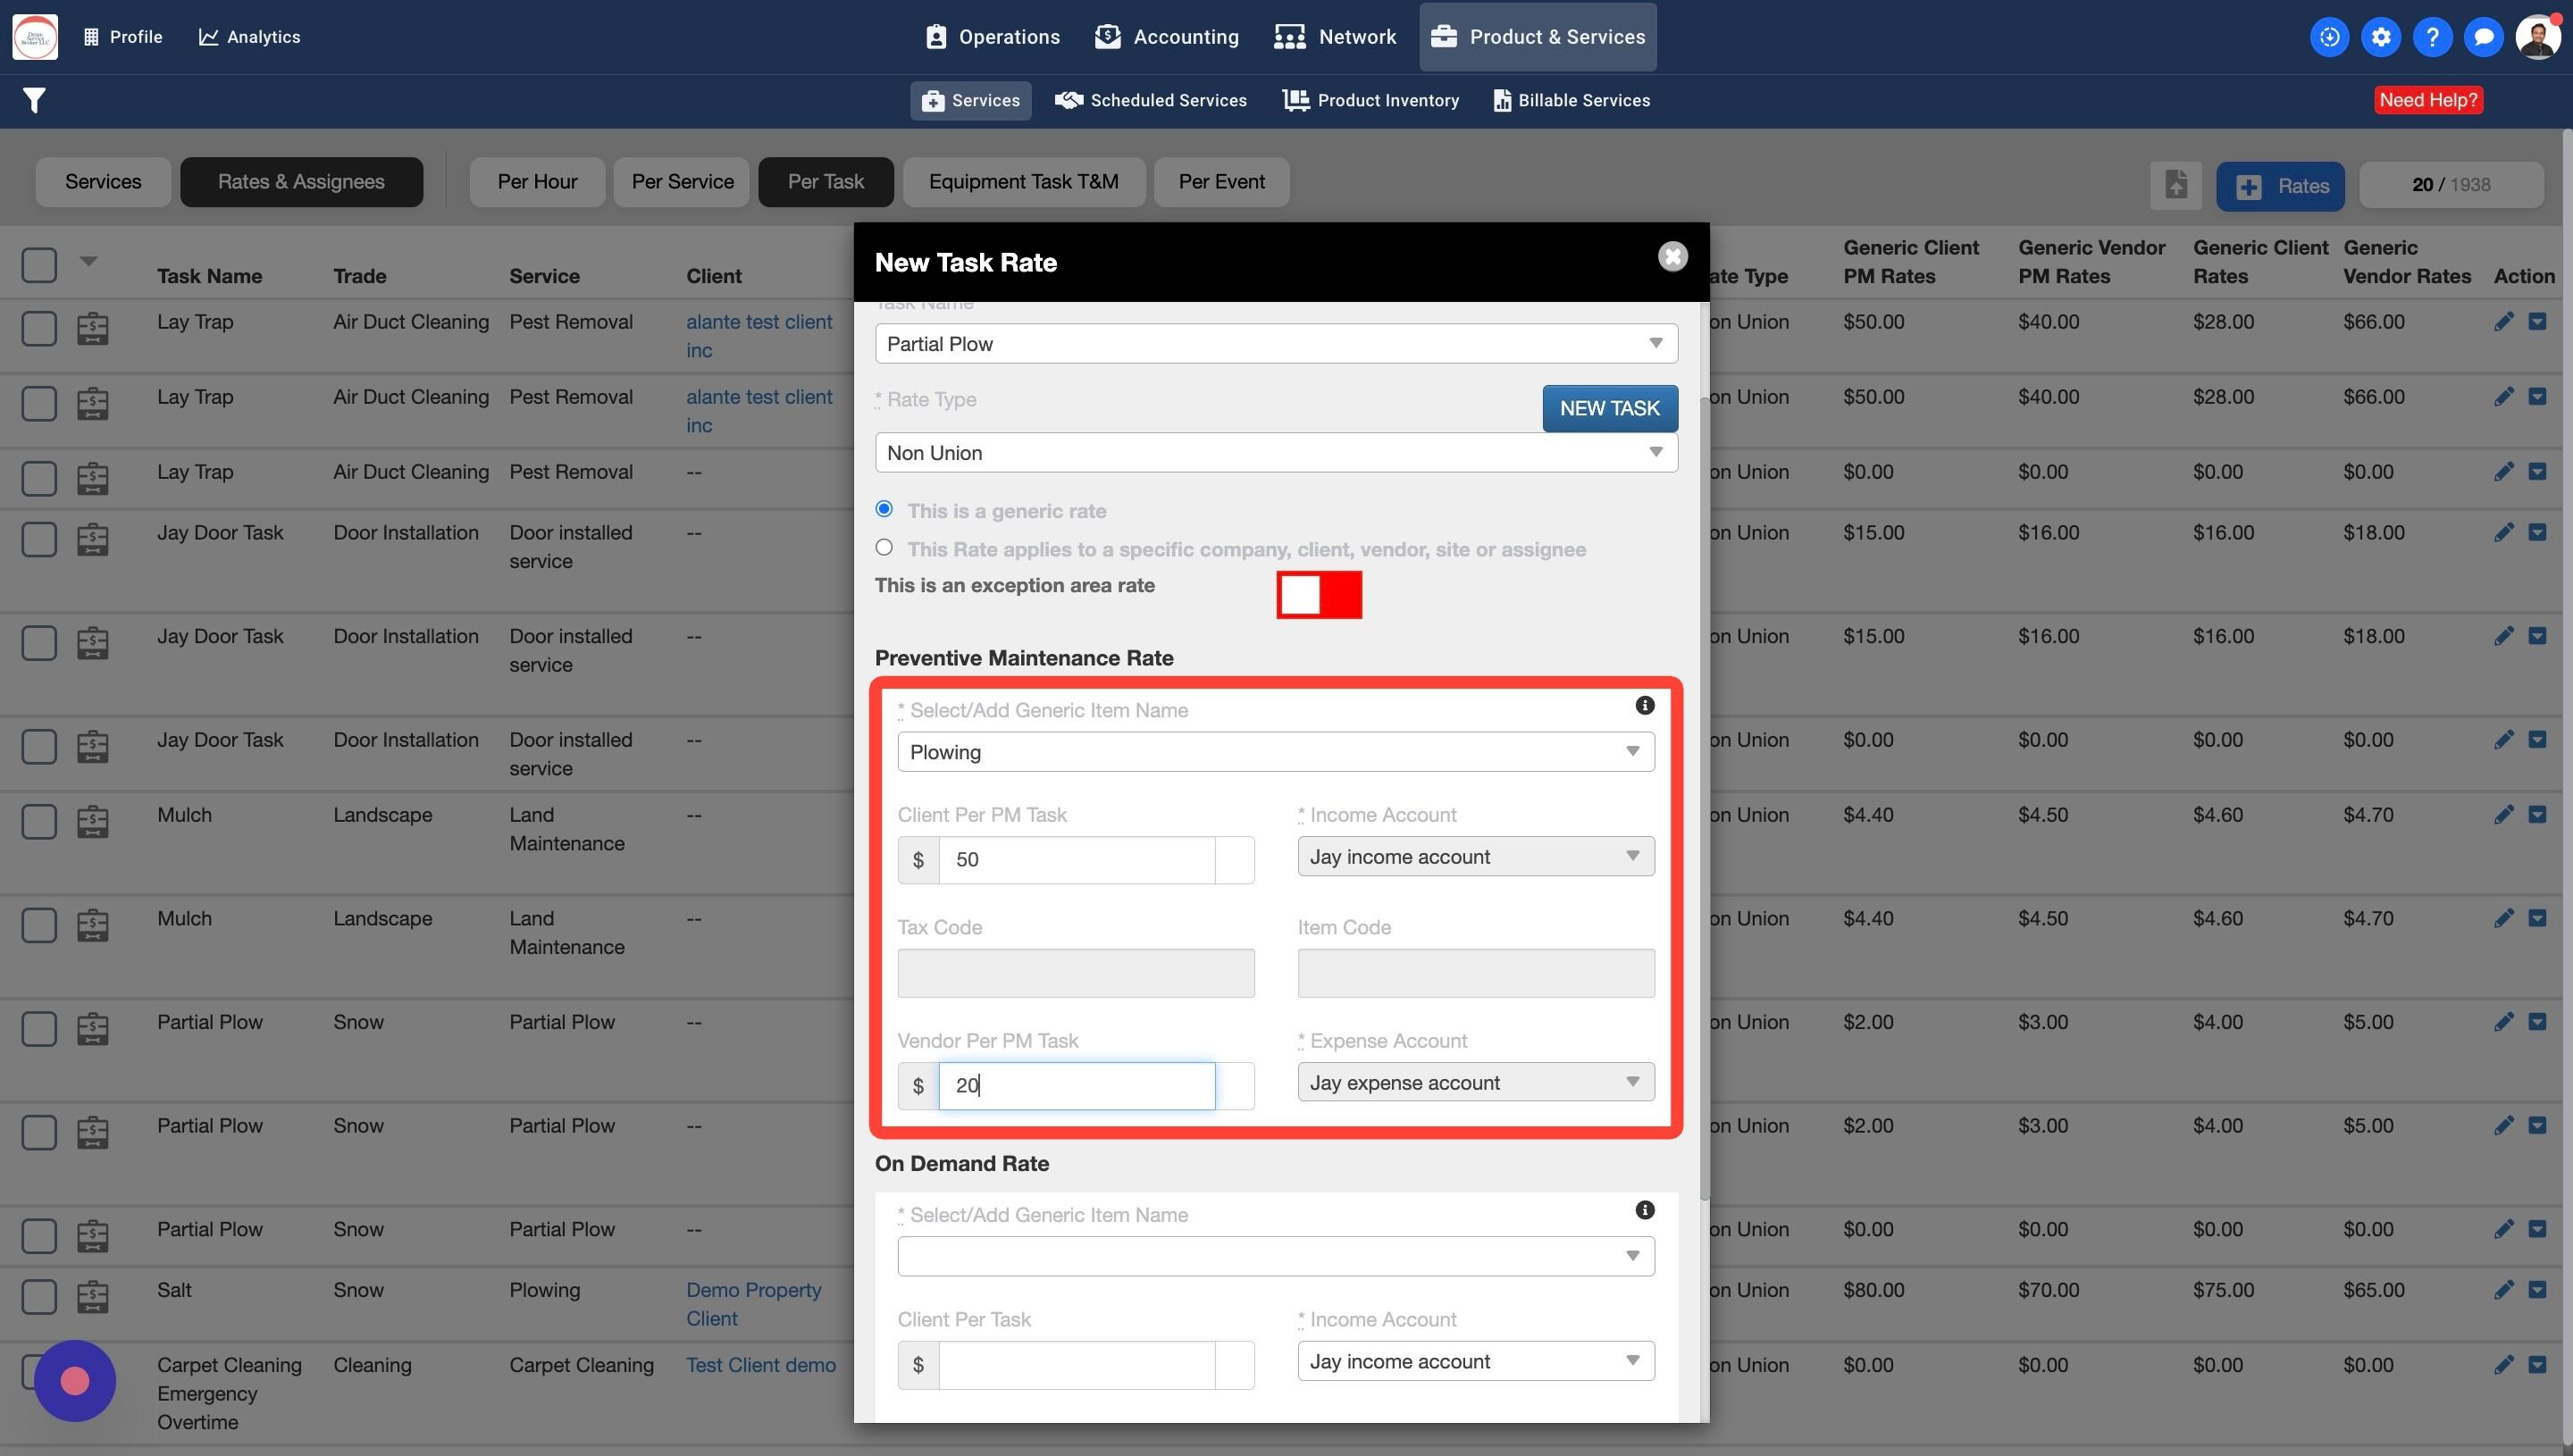
Task: Open the Plowing generic item name dropdown
Action: pyautogui.click(x=1275, y=752)
